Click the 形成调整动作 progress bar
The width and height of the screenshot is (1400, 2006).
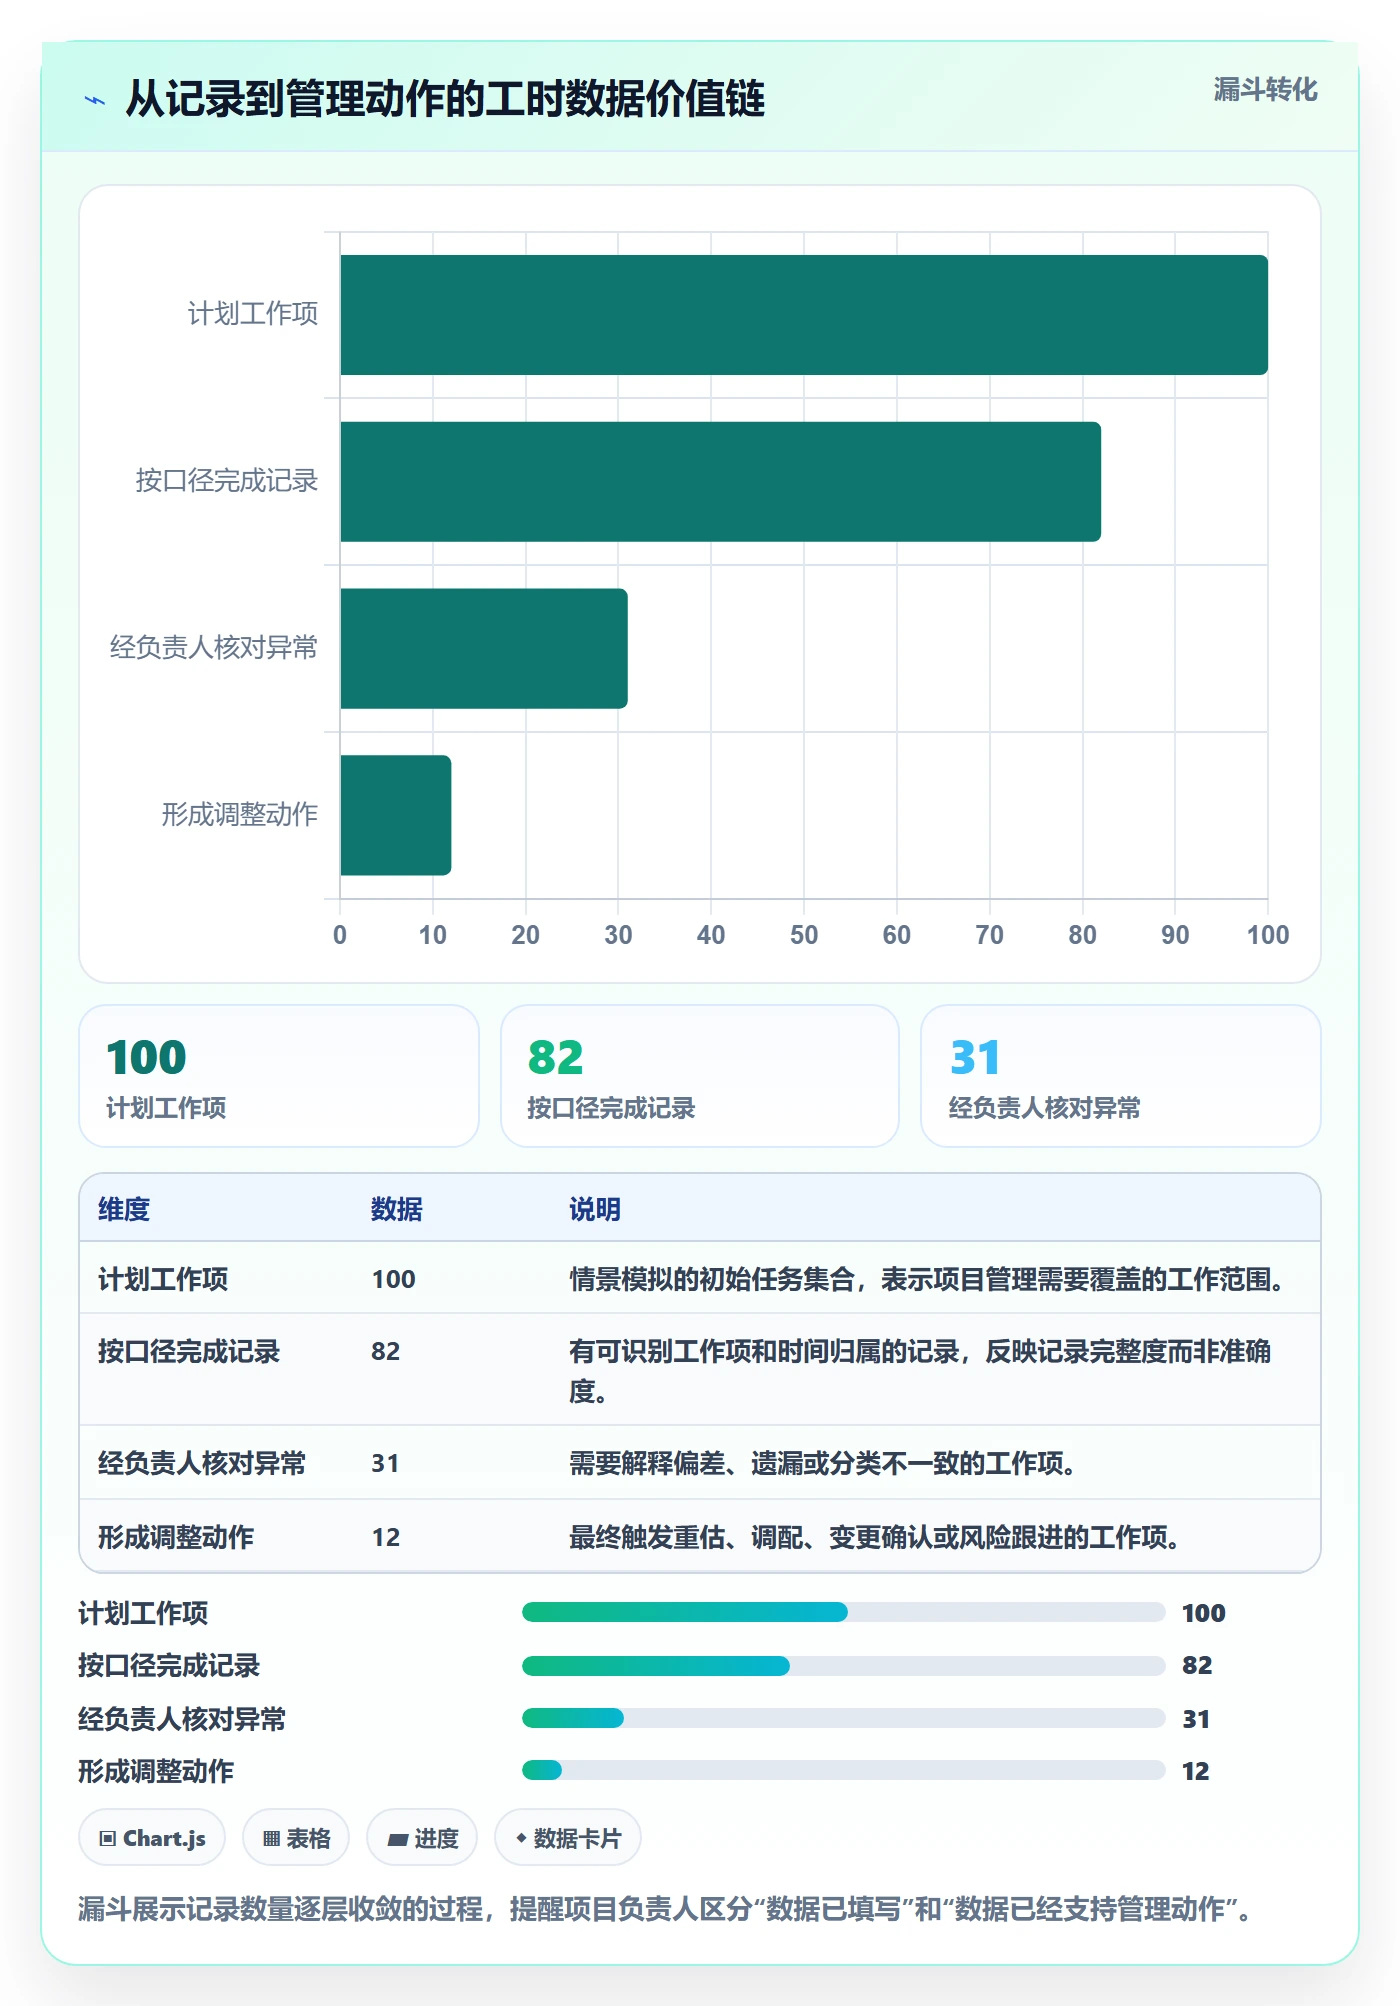[843, 1770]
